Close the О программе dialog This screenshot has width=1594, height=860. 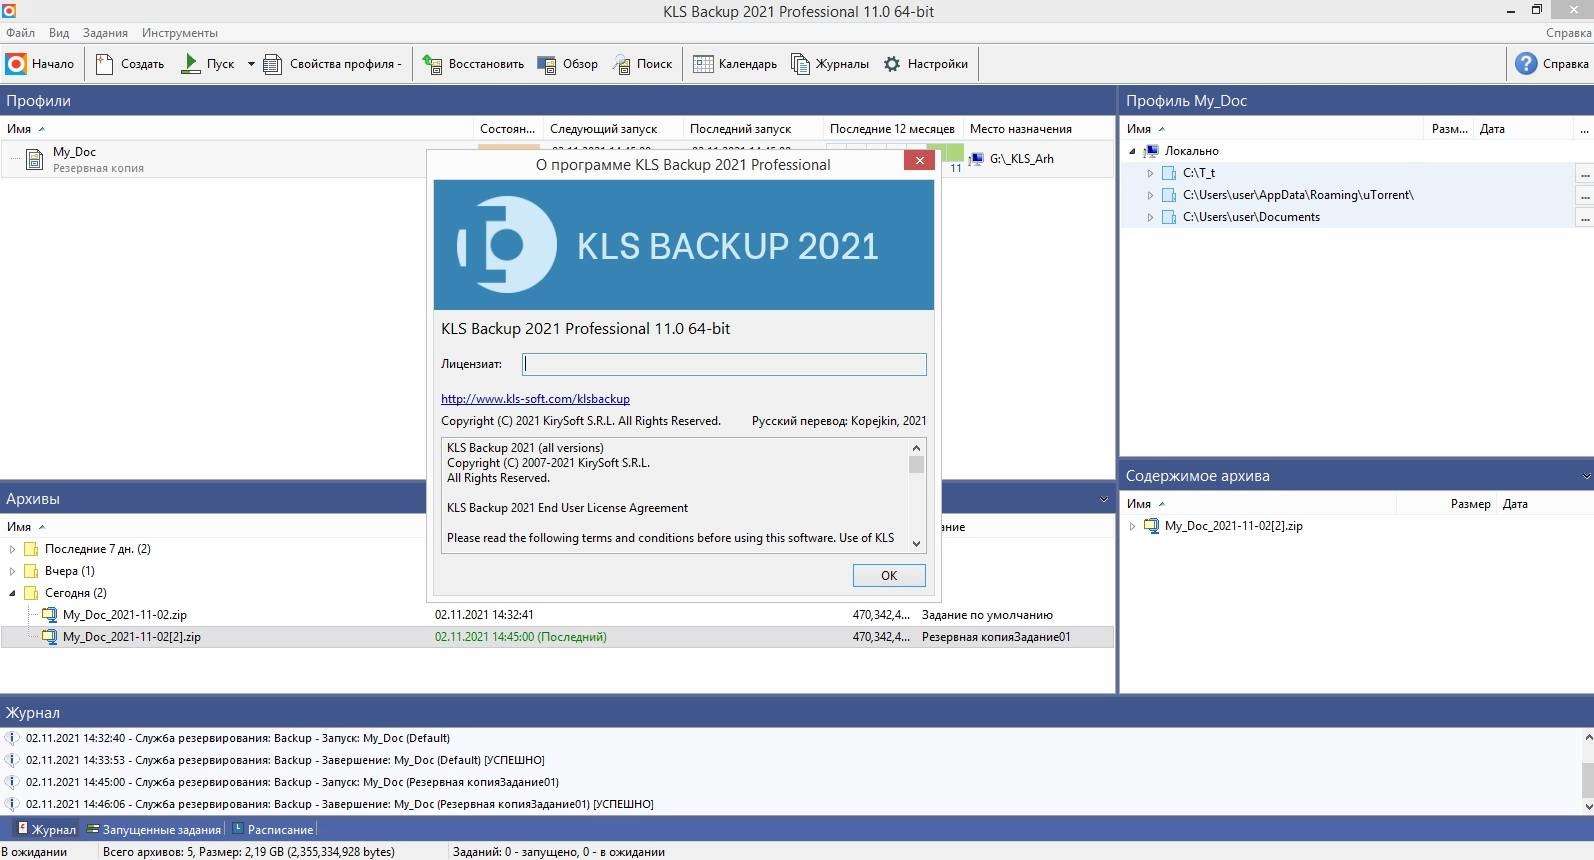click(919, 160)
